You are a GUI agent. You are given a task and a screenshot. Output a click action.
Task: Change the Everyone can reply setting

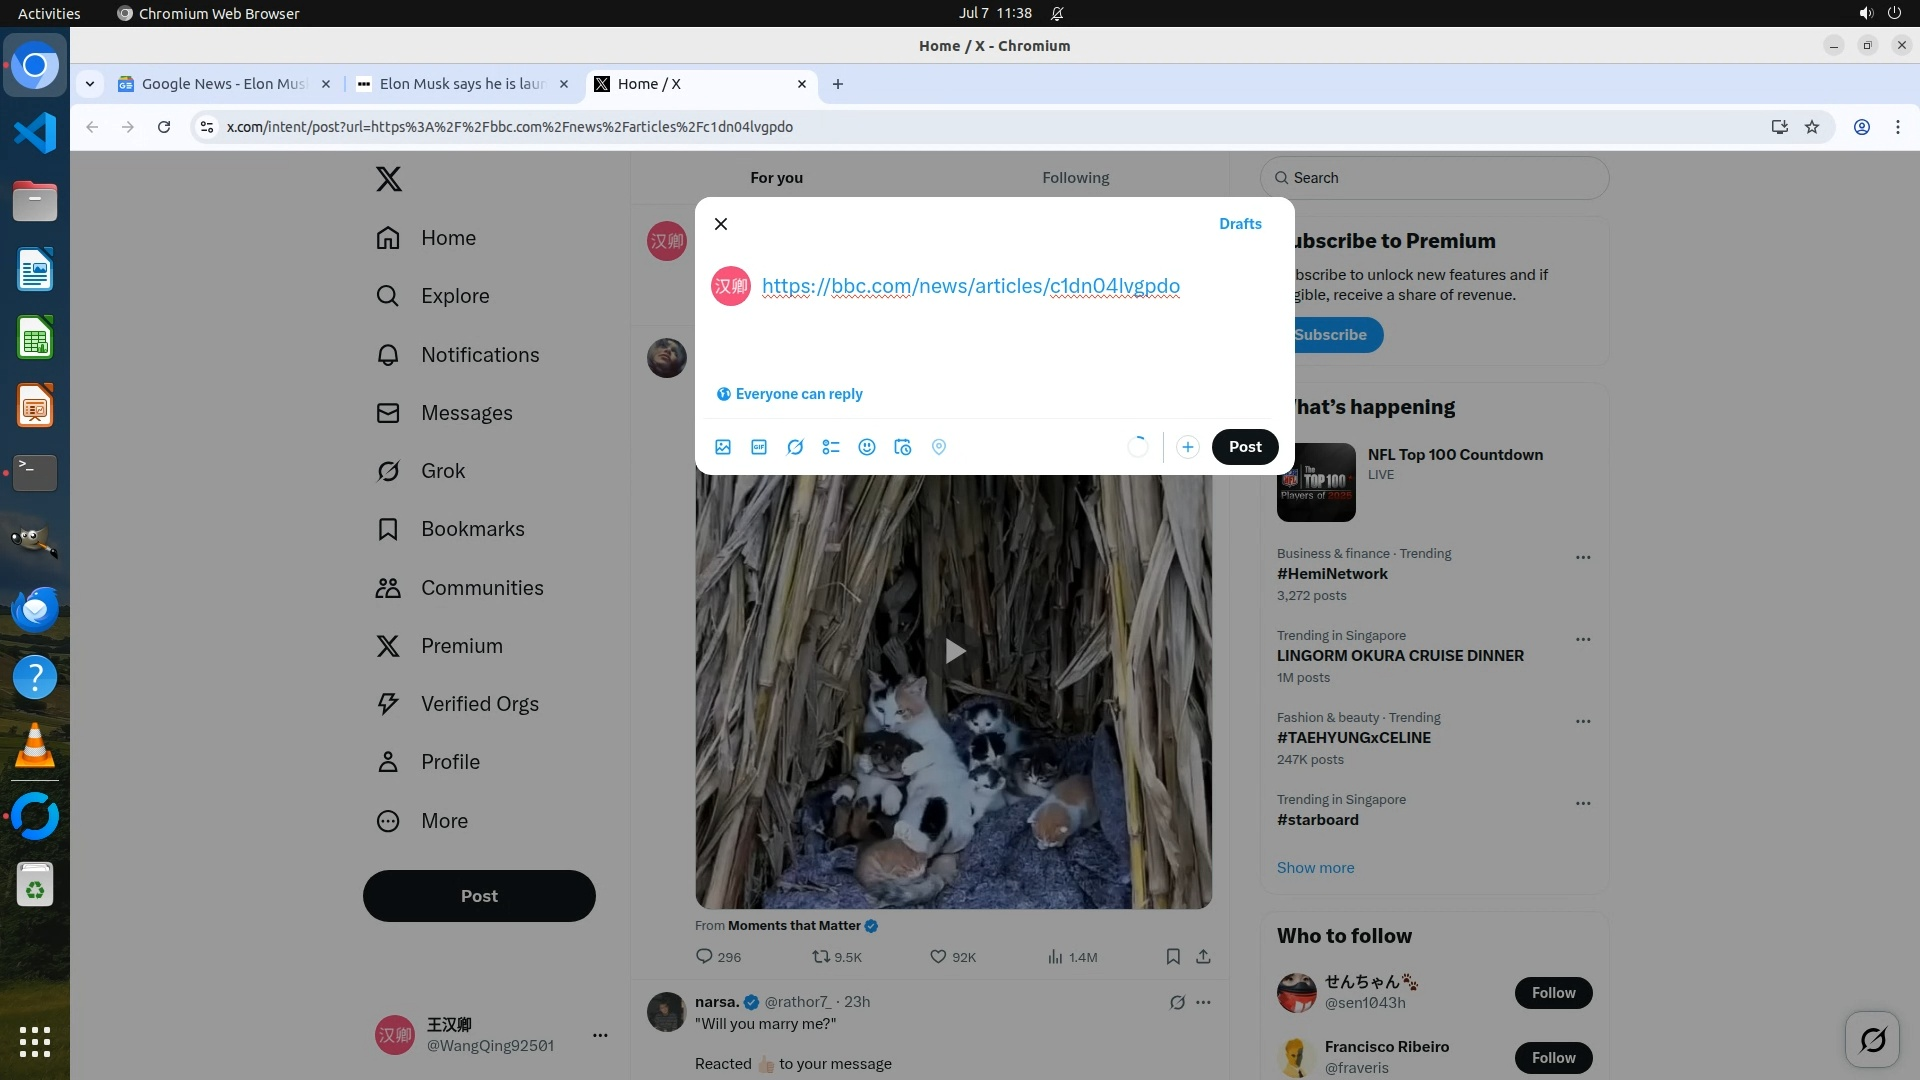(790, 394)
